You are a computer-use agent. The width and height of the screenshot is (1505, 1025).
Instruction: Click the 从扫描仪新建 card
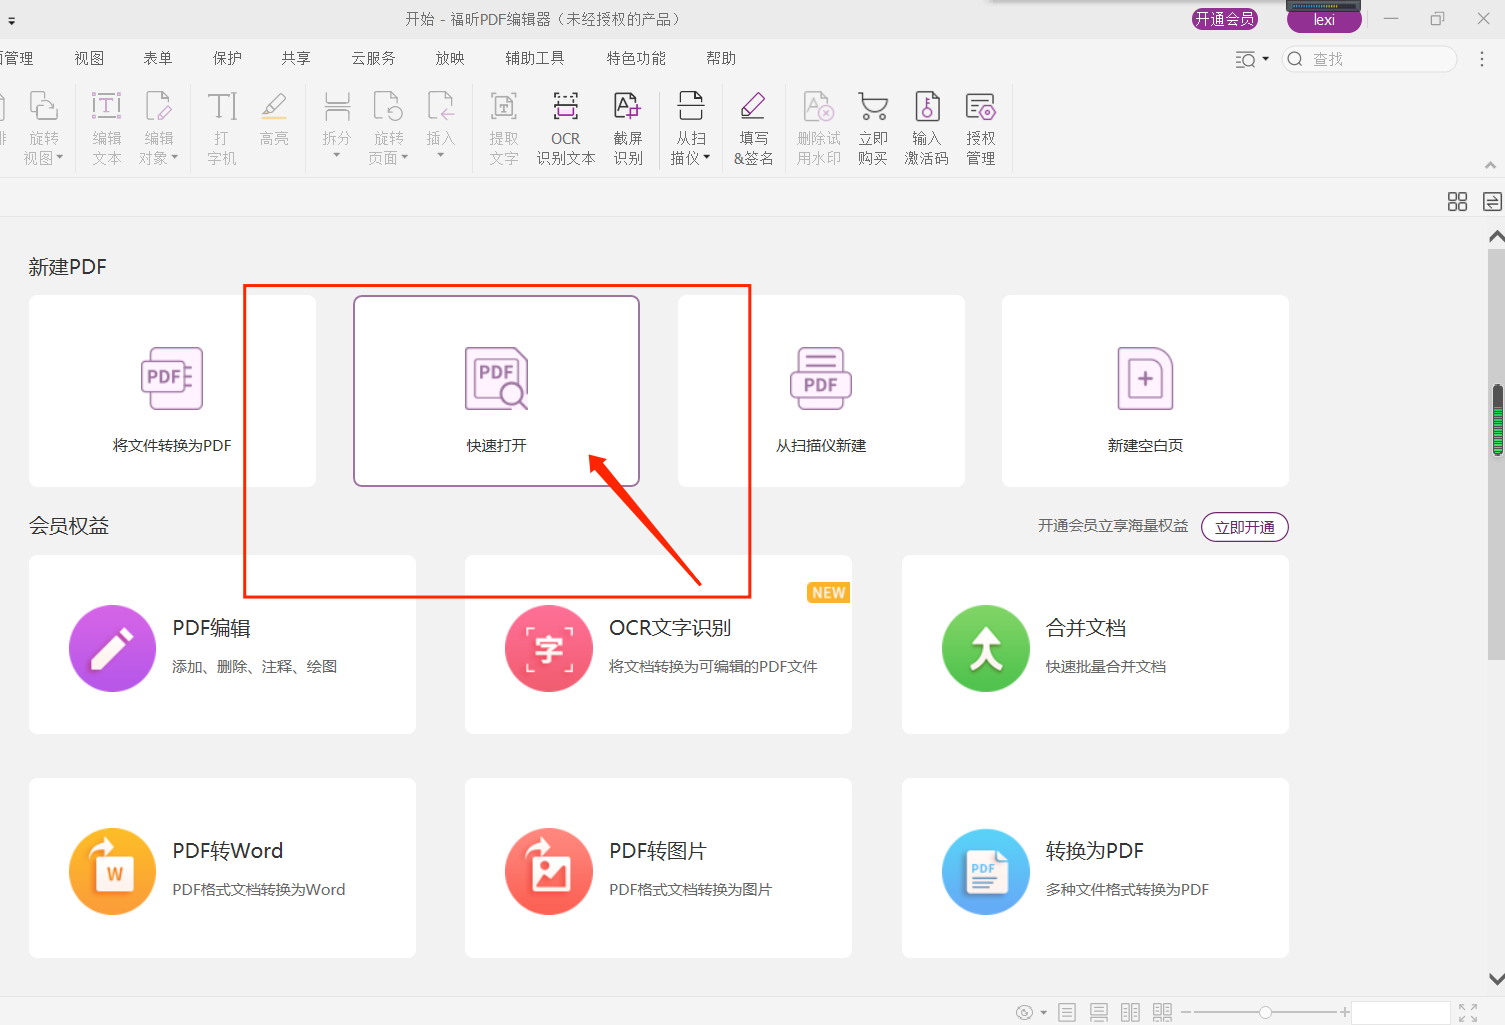[x=821, y=391]
